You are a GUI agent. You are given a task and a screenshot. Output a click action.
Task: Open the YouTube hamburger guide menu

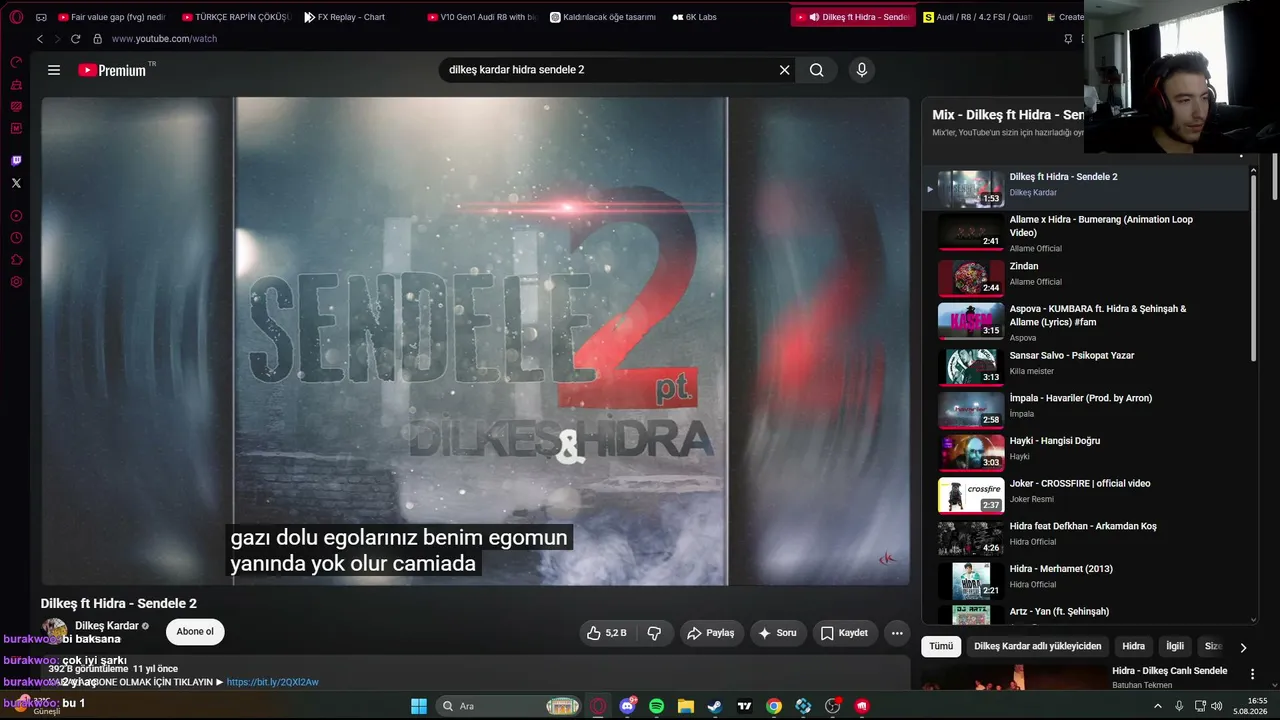[54, 70]
